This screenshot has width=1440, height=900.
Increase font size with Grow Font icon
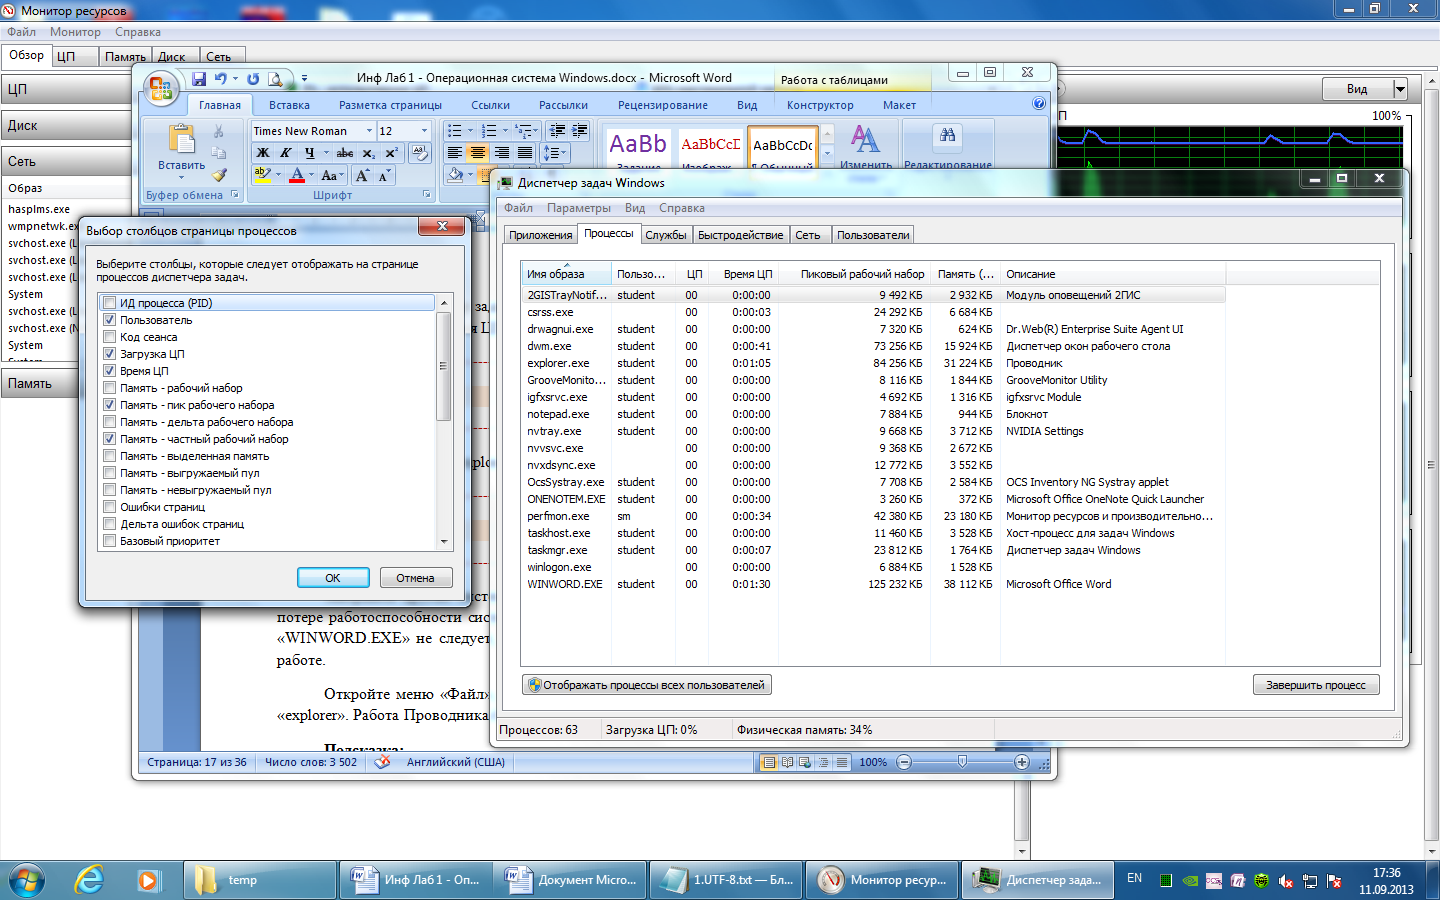point(363,175)
